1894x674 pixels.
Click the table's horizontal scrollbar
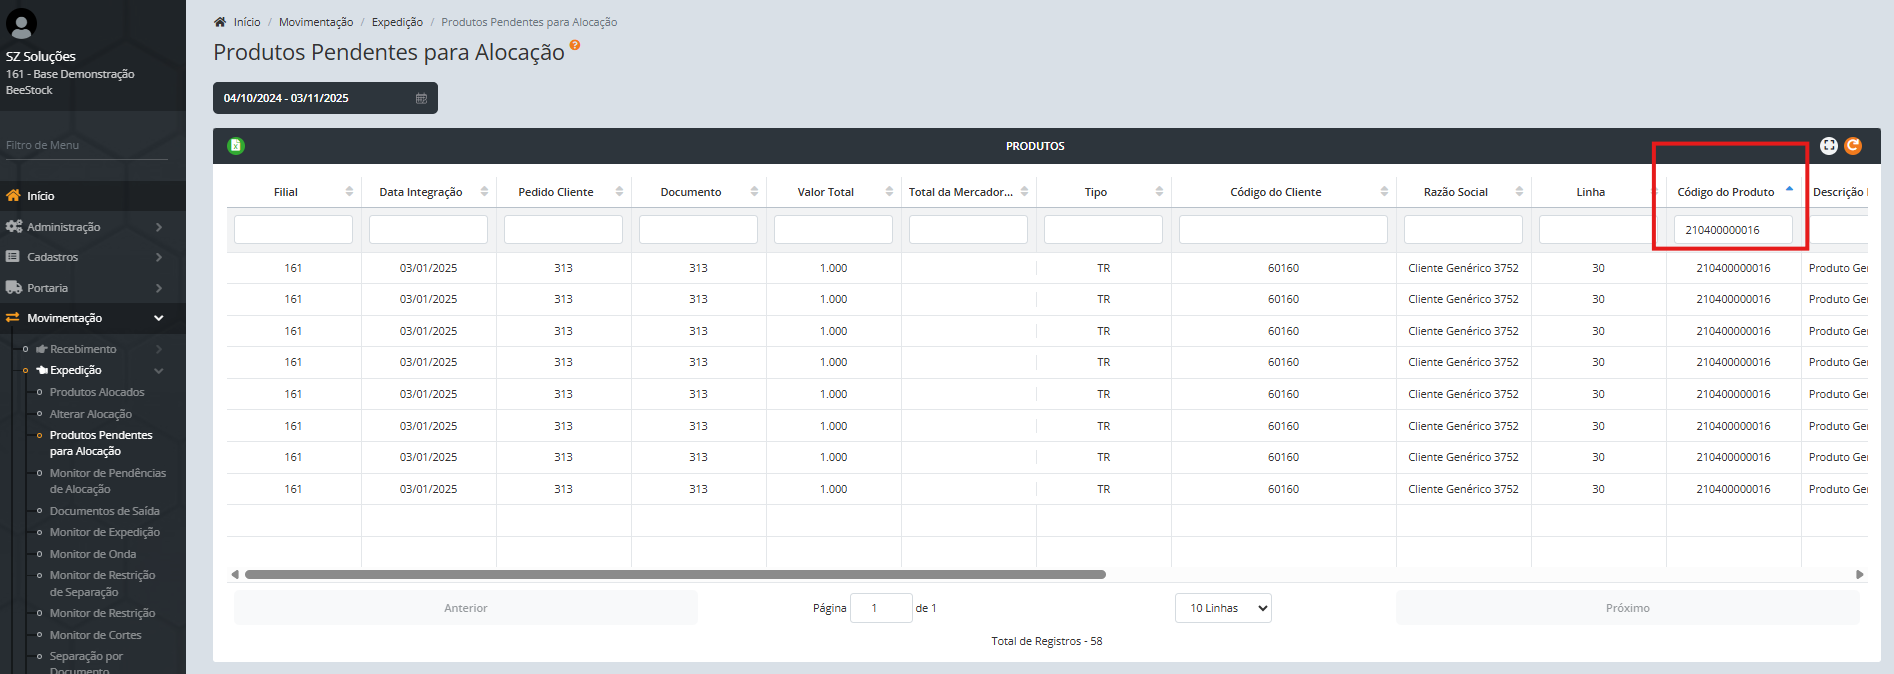[675, 575]
